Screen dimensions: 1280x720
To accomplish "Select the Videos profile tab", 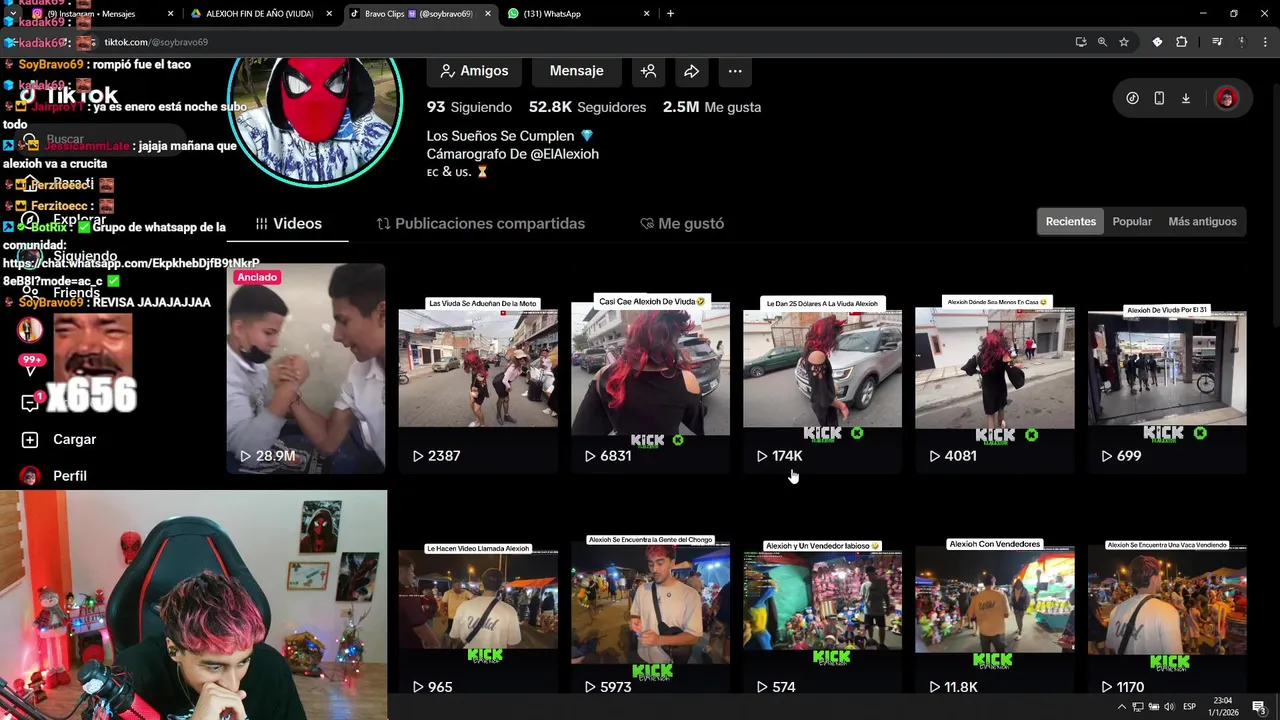I will 288,223.
